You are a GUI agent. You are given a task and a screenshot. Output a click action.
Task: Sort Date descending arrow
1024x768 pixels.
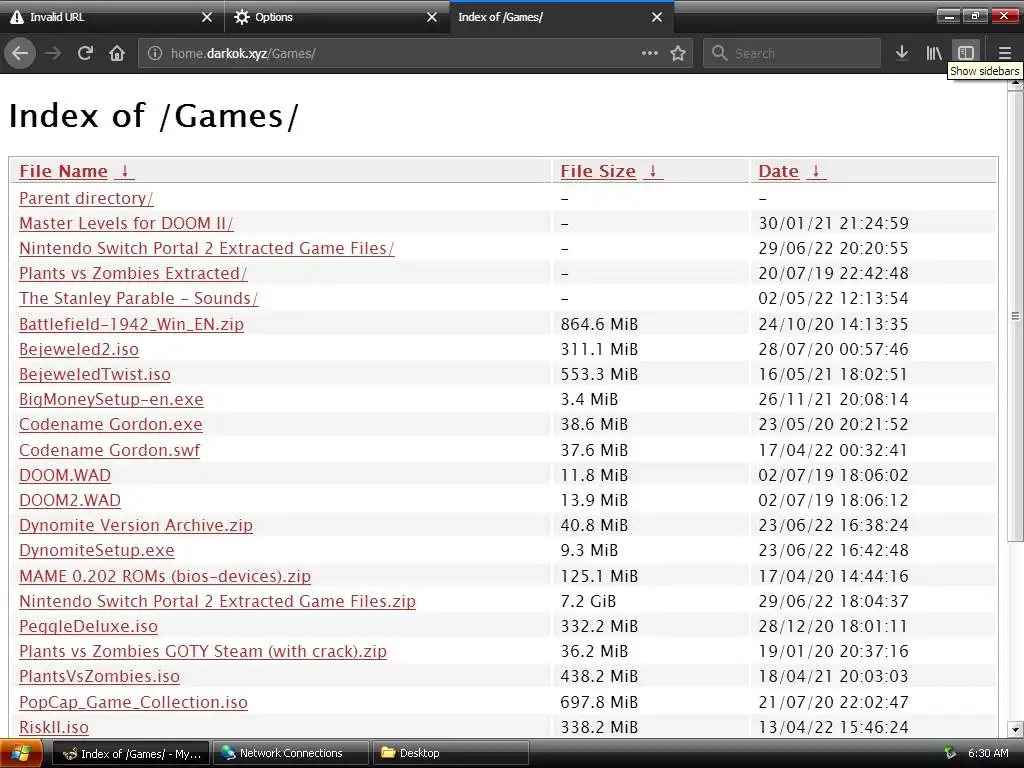click(815, 171)
